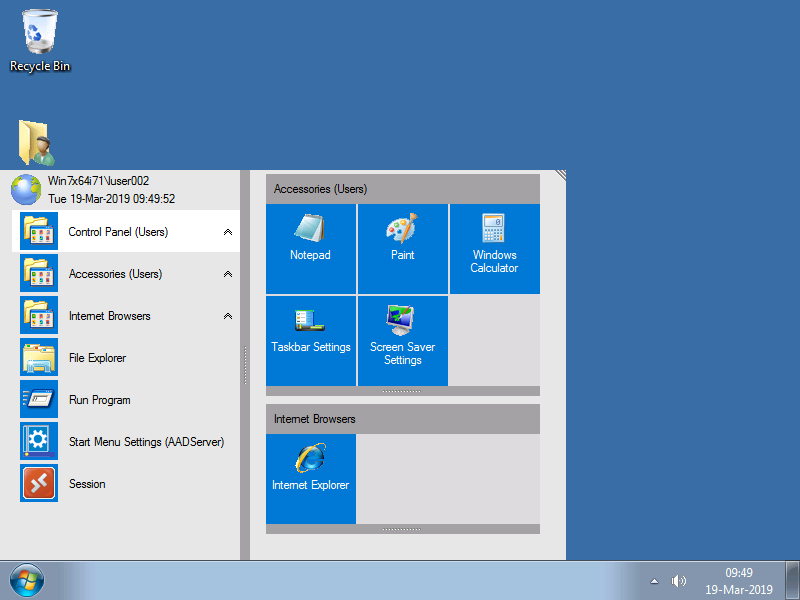This screenshot has height=600, width=800.
Task: Launch Paint from the Accessories tiles
Action: click(402, 248)
